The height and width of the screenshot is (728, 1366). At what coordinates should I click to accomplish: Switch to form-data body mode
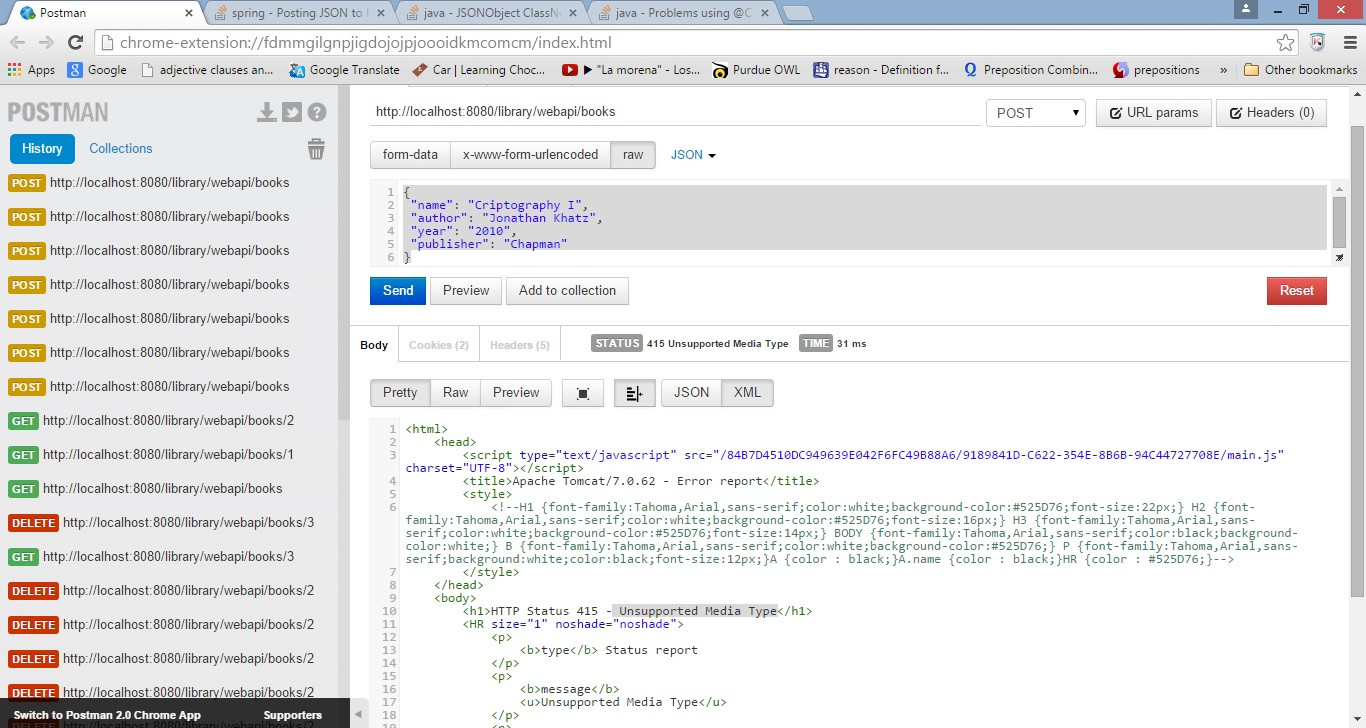point(409,154)
